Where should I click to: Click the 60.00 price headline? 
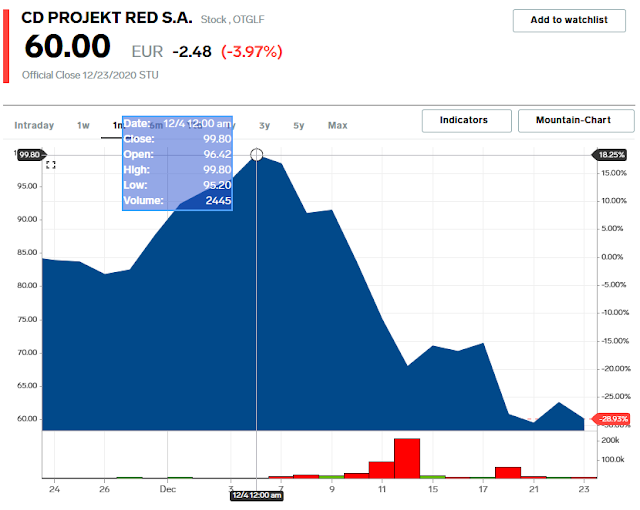(67, 46)
